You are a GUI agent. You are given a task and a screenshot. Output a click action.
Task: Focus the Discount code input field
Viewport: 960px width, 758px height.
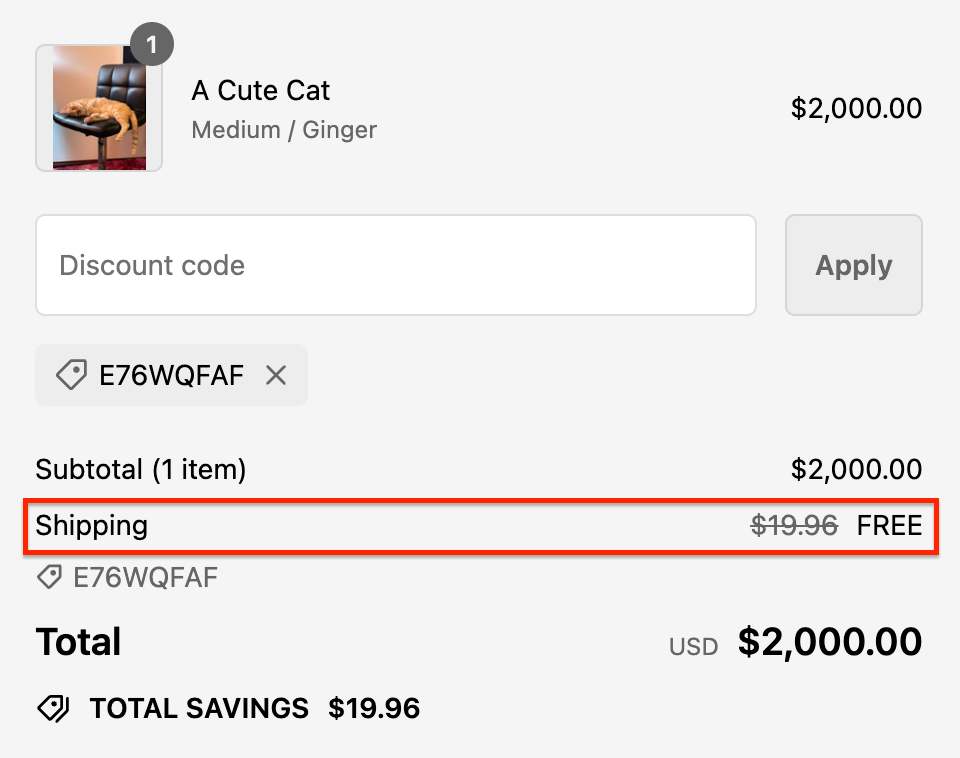395,265
